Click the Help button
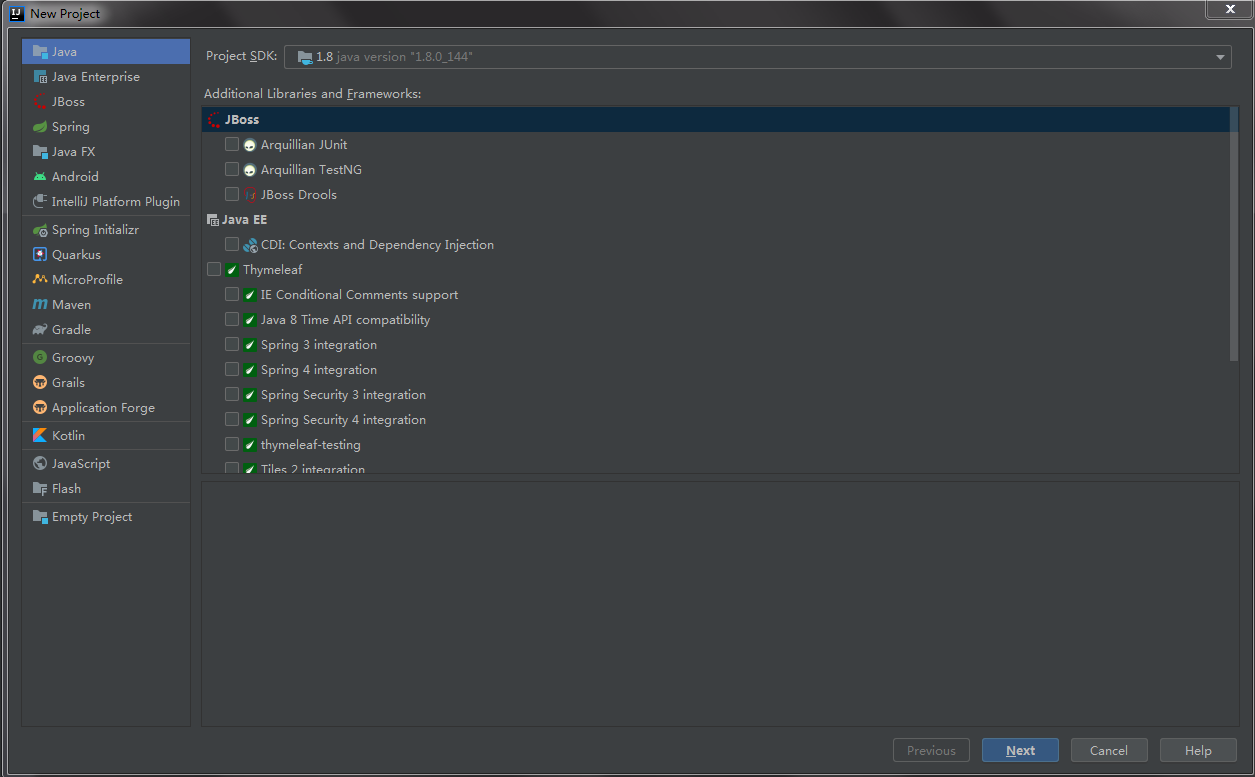Viewport: 1255px width, 777px height. coord(1198,750)
